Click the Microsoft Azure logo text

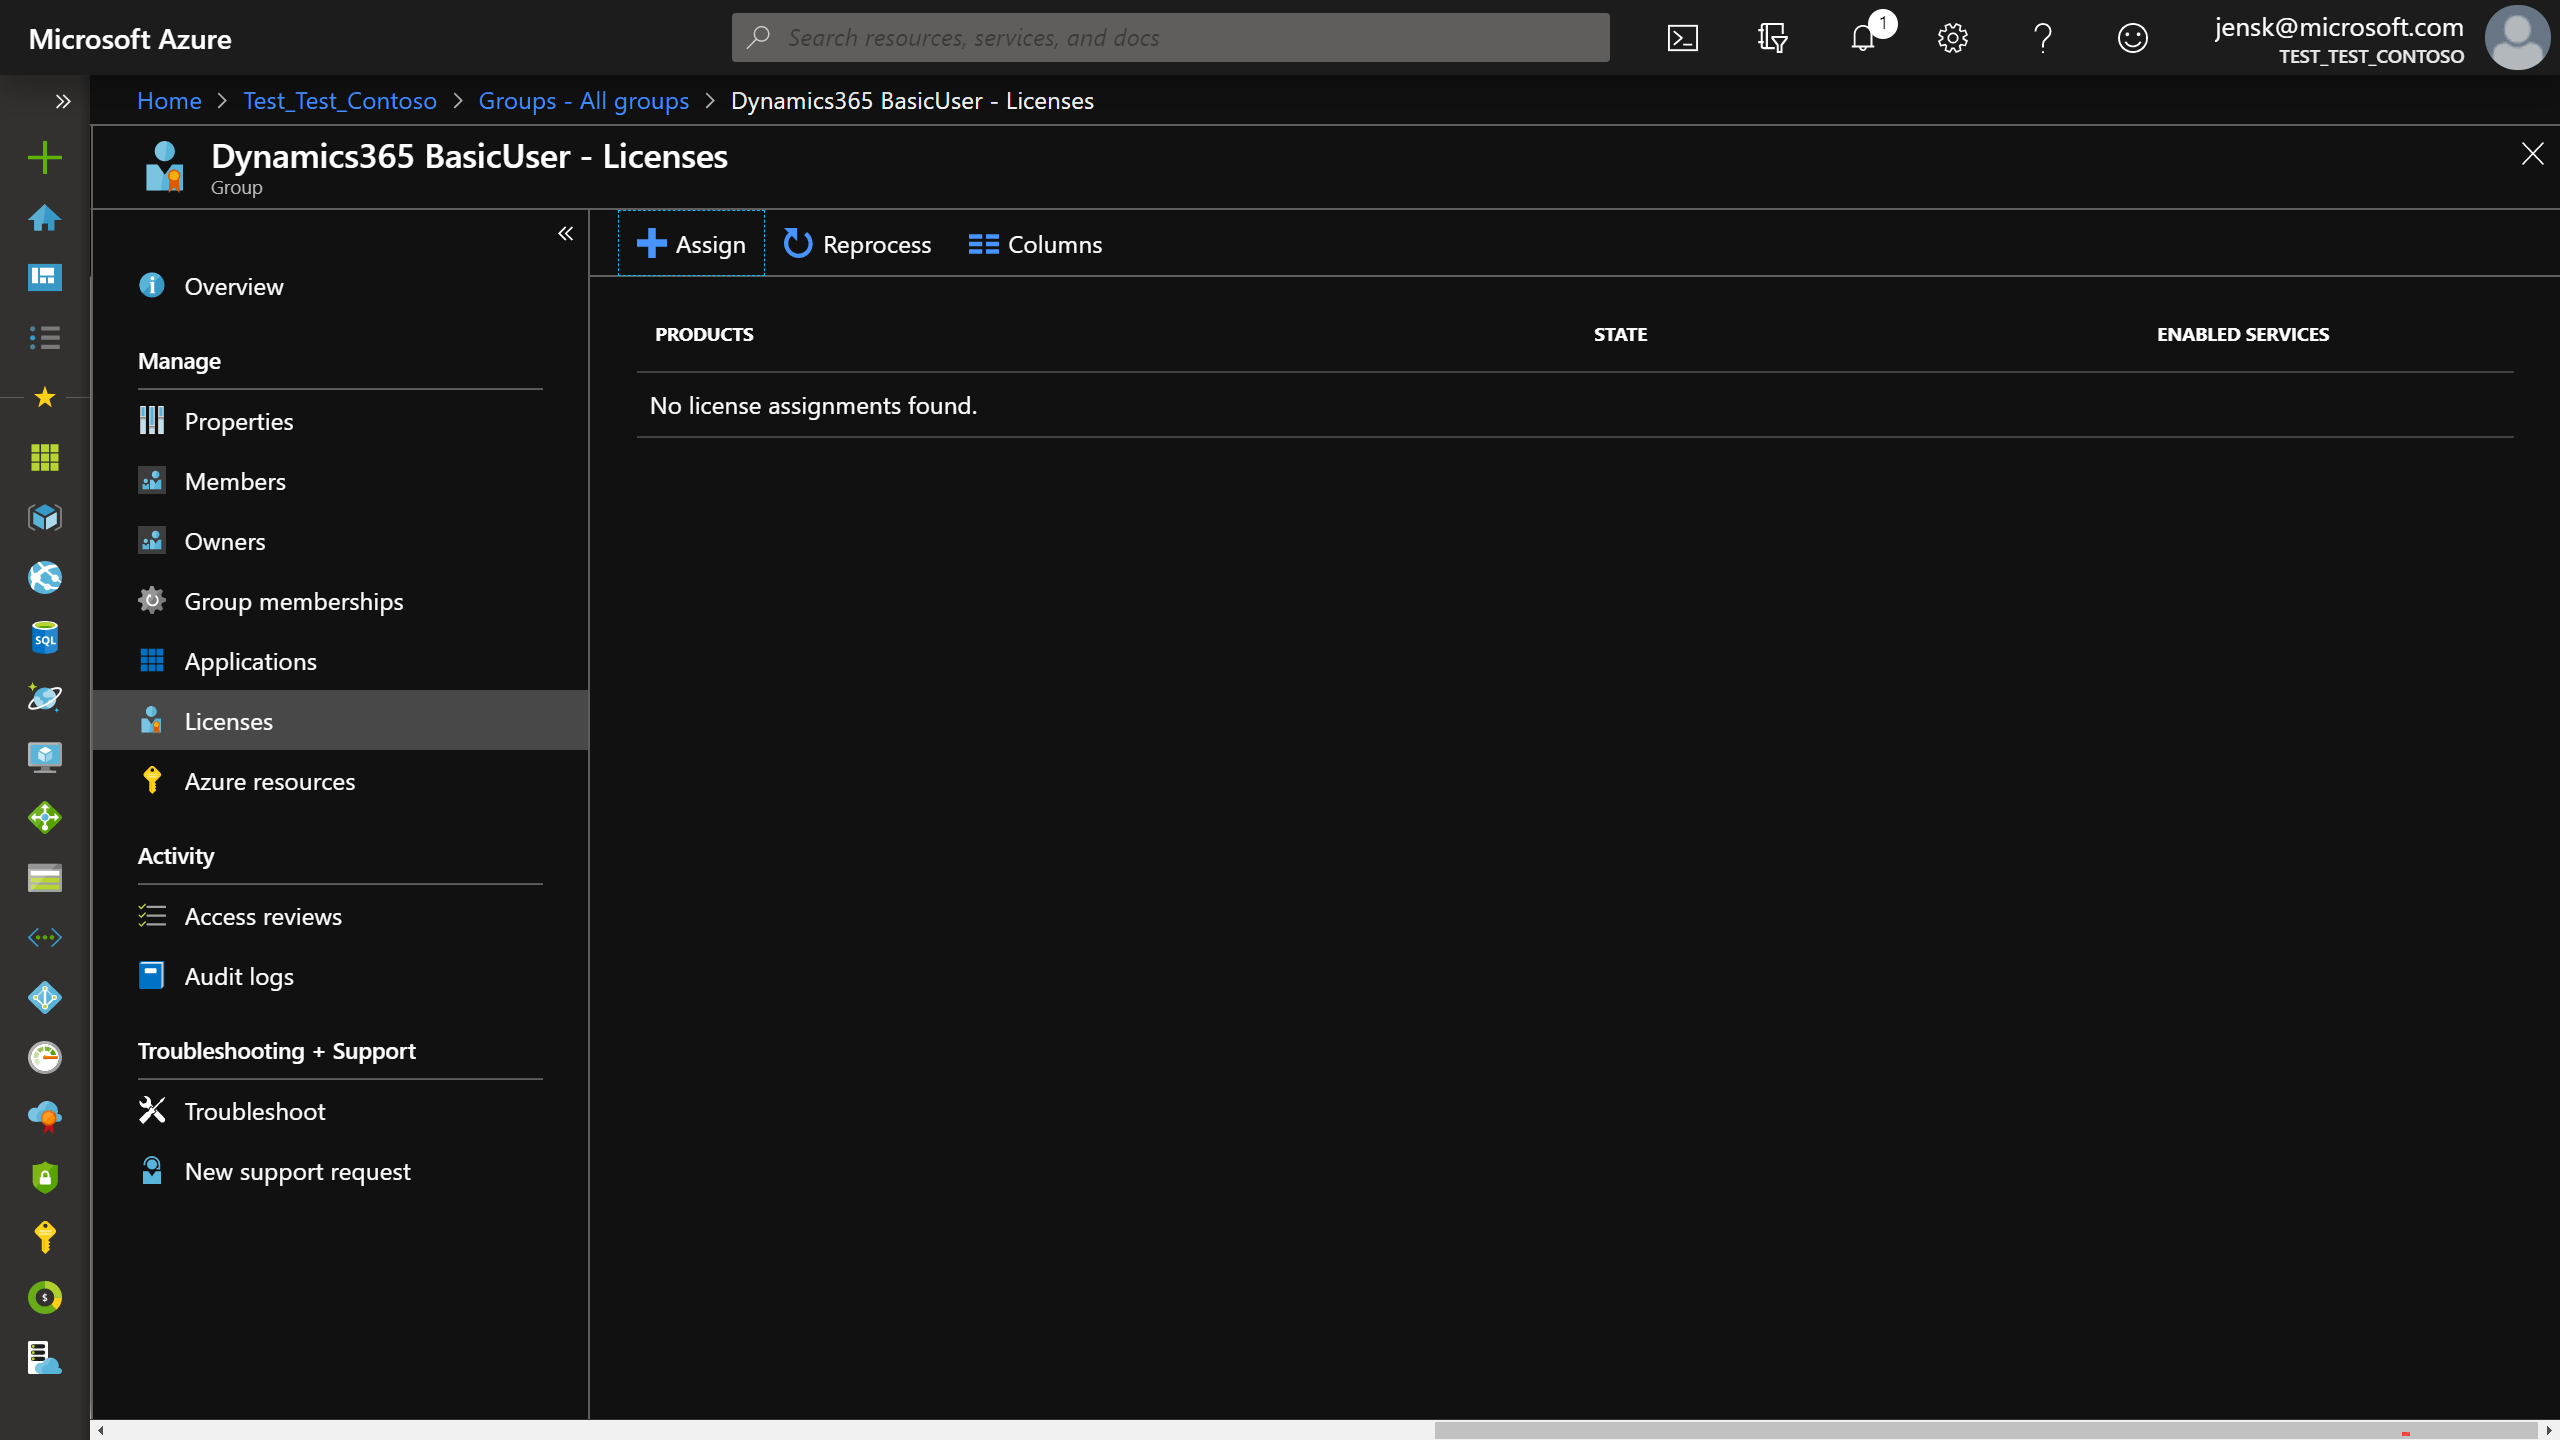130,38
